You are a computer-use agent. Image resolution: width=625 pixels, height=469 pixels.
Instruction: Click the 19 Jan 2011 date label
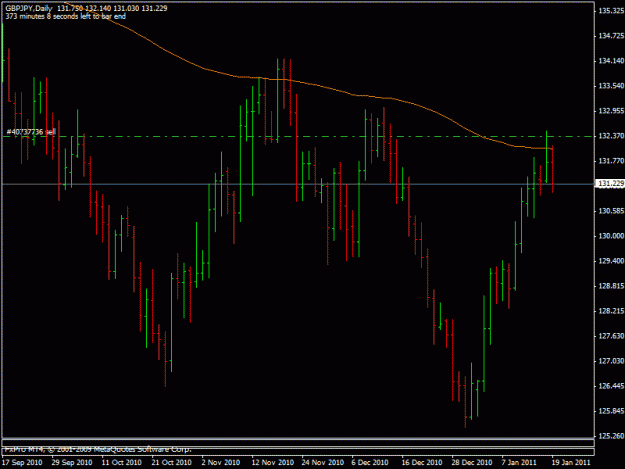pyautogui.click(x=571, y=462)
